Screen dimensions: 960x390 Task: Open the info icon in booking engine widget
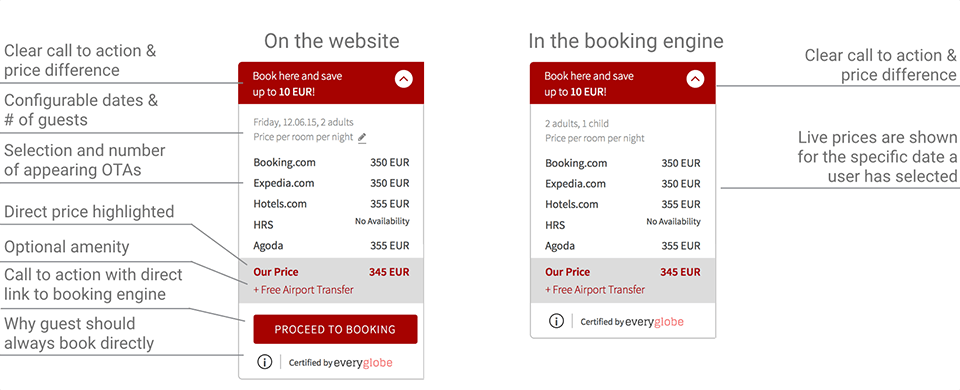coord(556,321)
